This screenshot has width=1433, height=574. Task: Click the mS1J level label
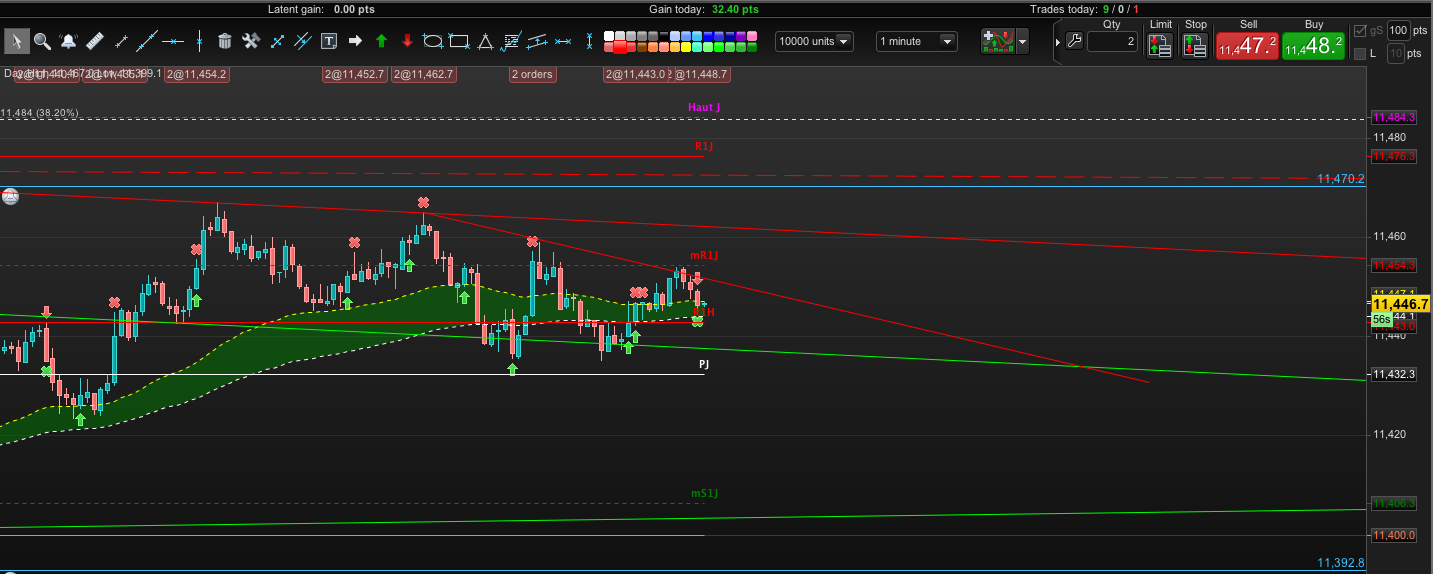(x=705, y=493)
